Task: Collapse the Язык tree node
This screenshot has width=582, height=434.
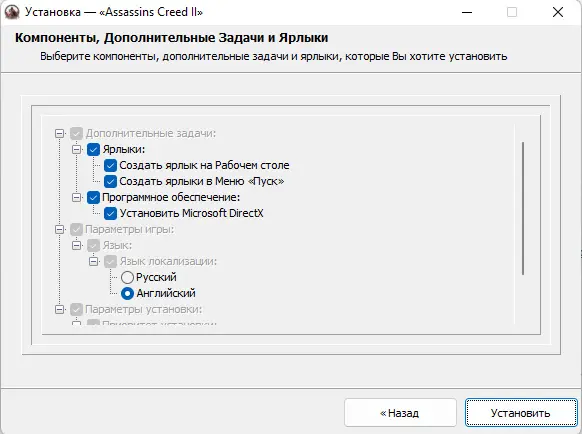Action: pyautogui.click(x=76, y=245)
